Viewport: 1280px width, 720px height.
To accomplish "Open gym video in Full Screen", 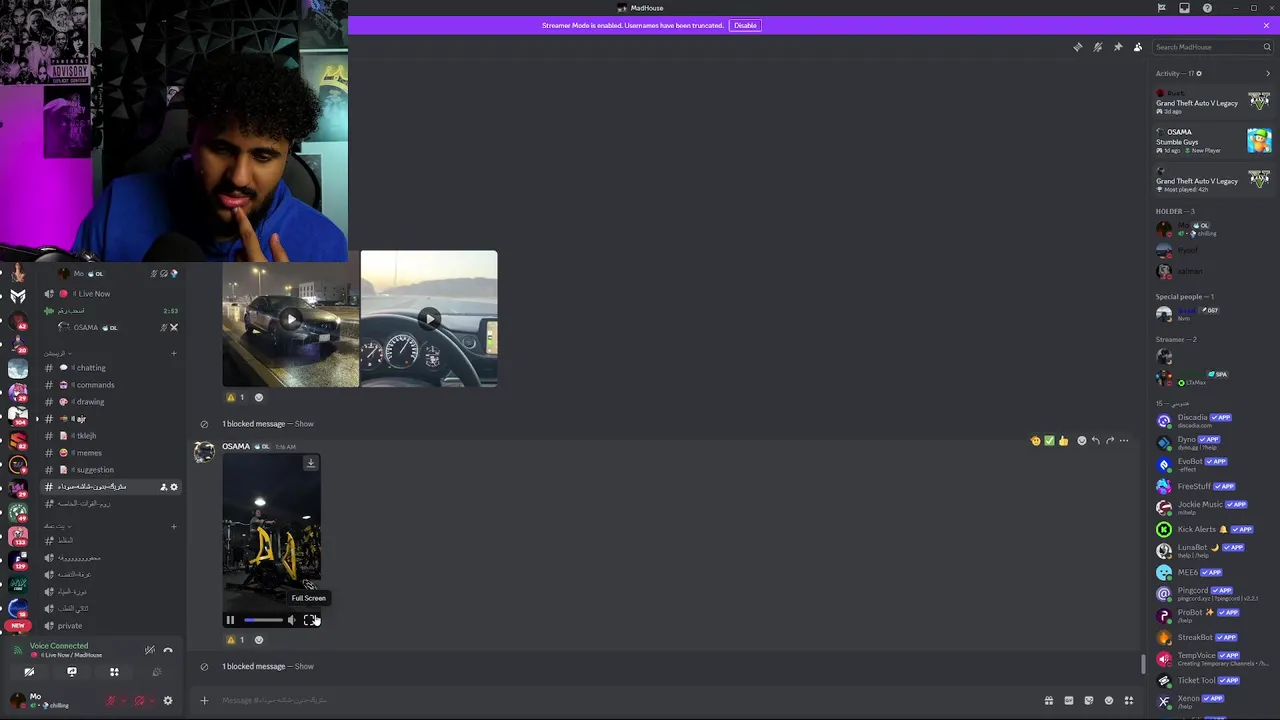I will click(x=309, y=620).
